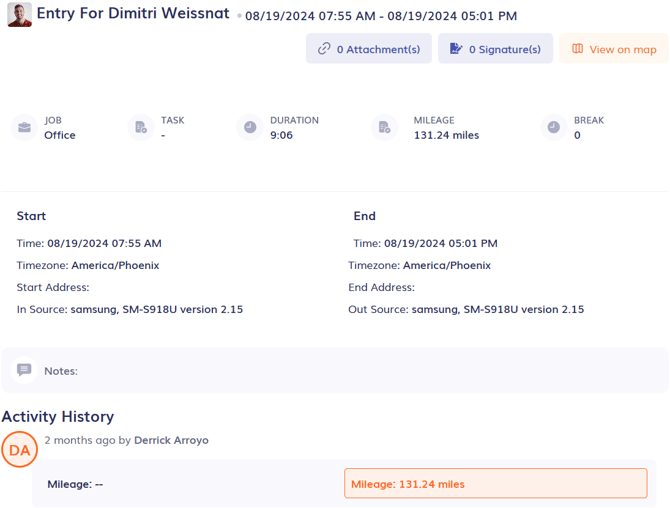
Task: Open the 0 Attachment(s) button
Action: pos(369,49)
